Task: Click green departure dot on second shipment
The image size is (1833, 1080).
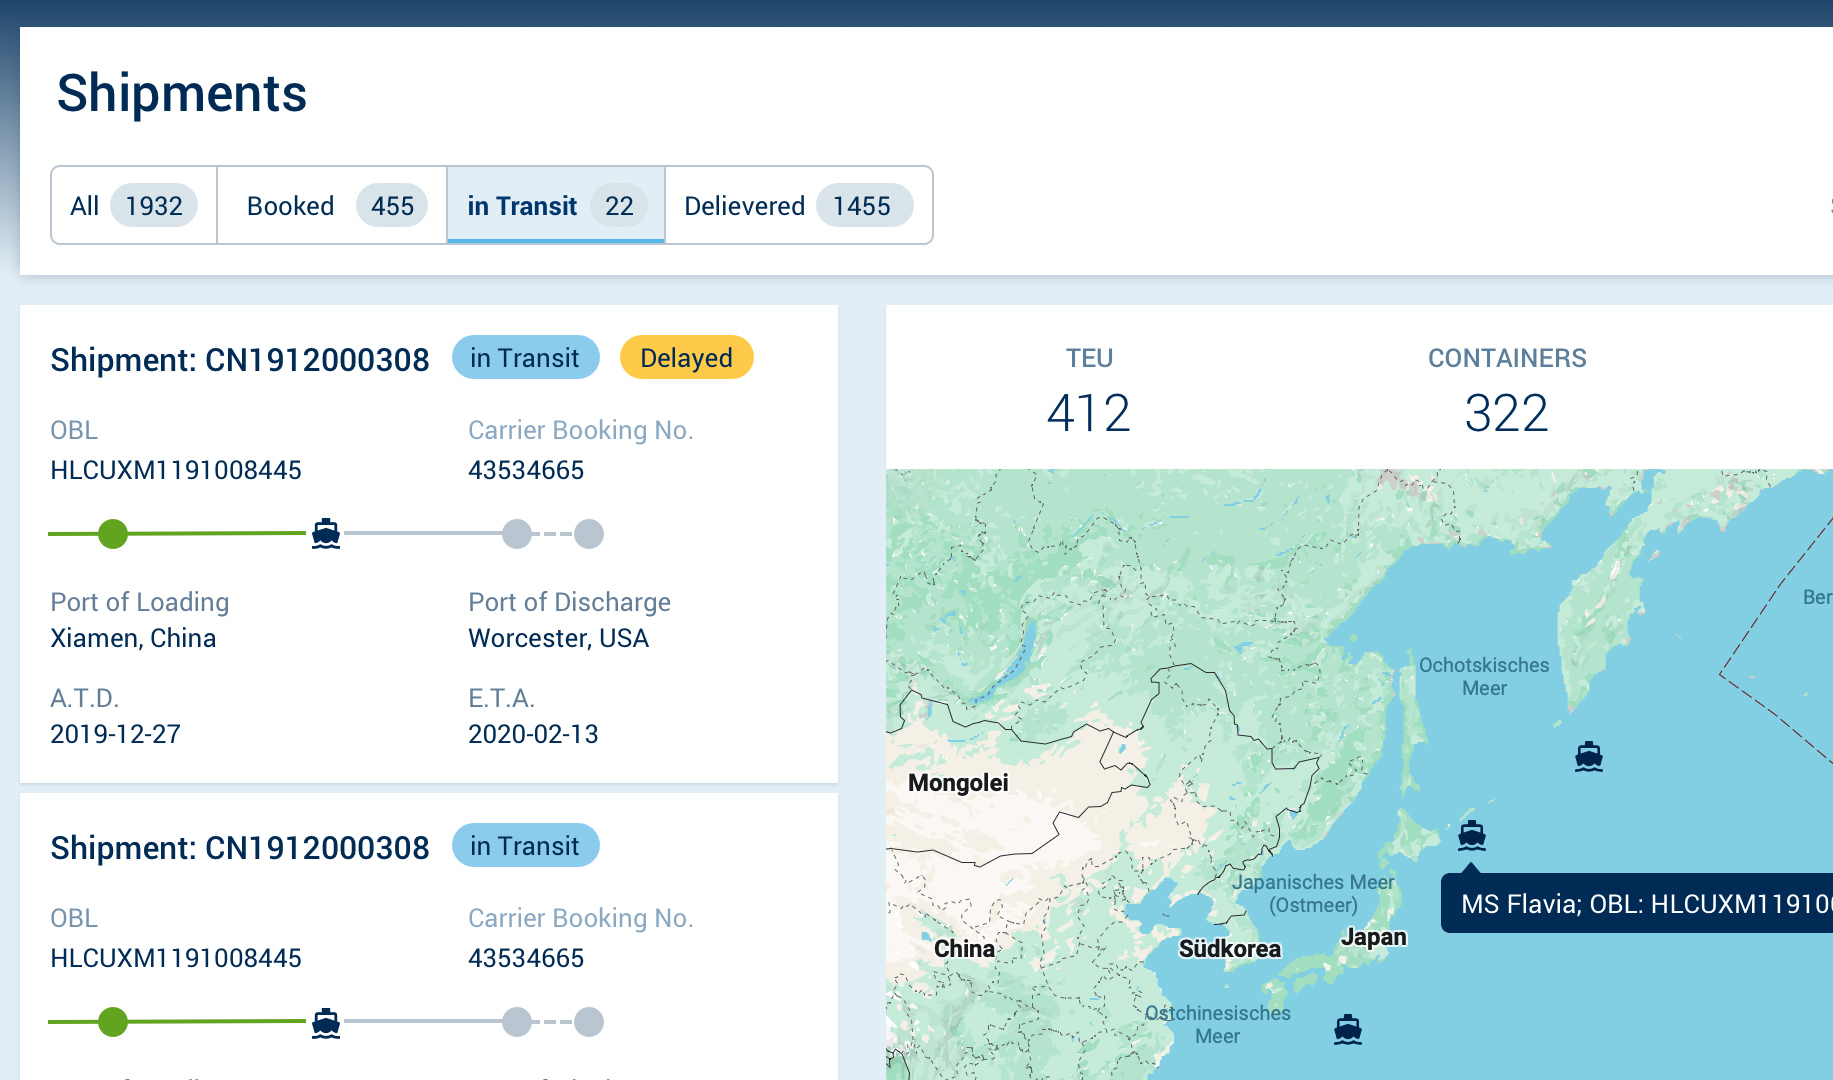Action: point(113,1022)
